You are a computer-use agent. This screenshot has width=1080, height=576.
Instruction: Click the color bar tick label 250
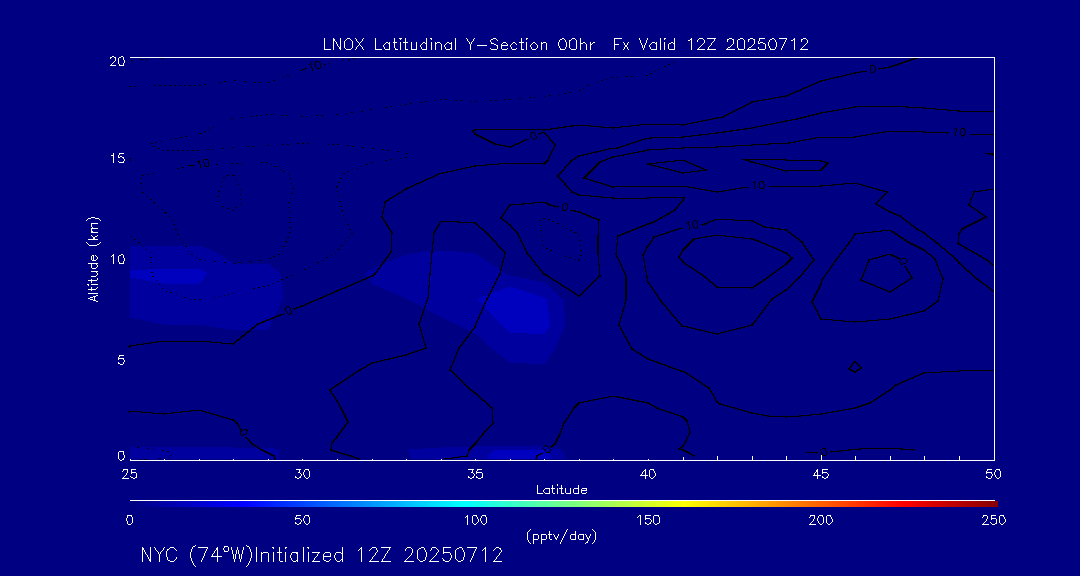pyautogui.click(x=994, y=520)
